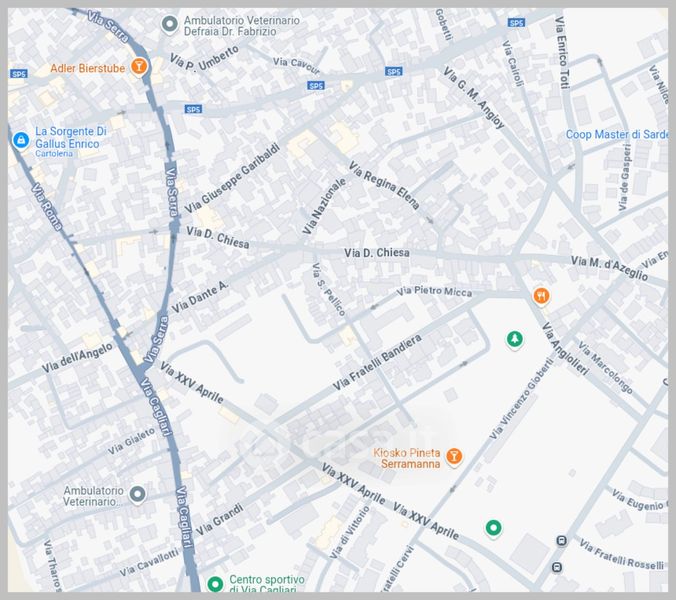Click the lower bus stop icon
Image resolution: width=676 pixels, height=600 pixels.
point(557,568)
